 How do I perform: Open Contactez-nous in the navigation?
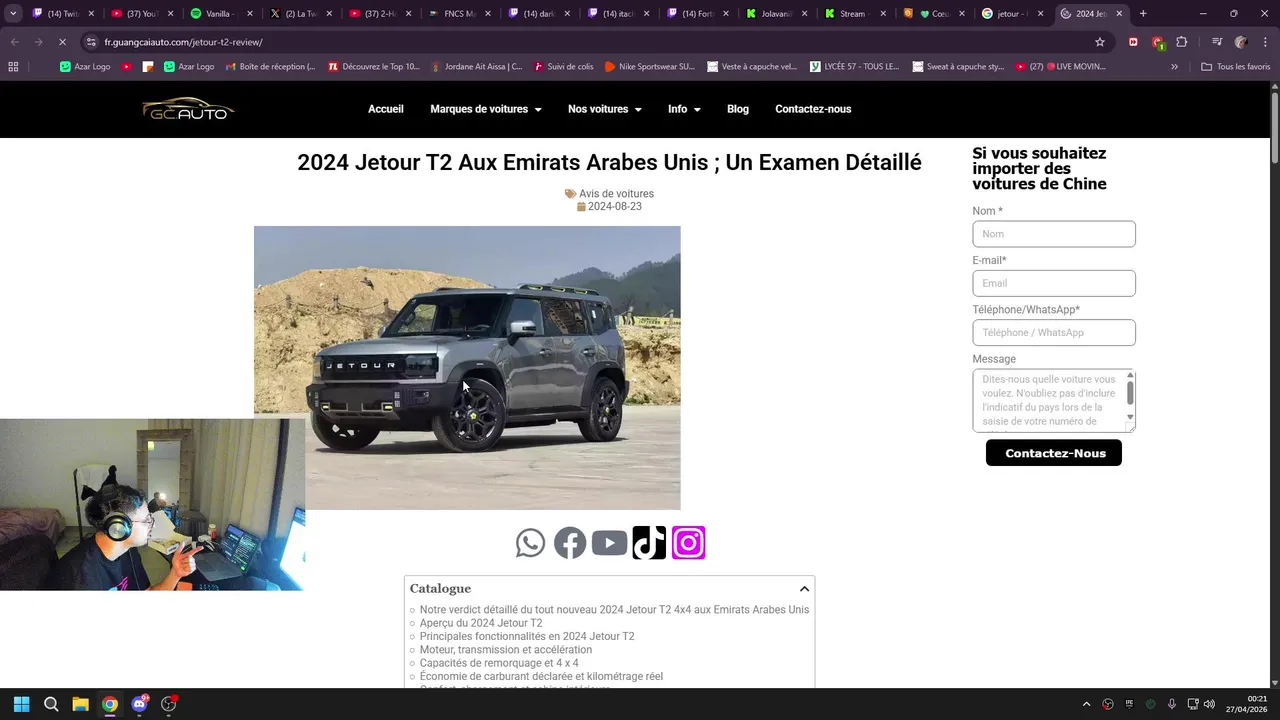coord(813,109)
